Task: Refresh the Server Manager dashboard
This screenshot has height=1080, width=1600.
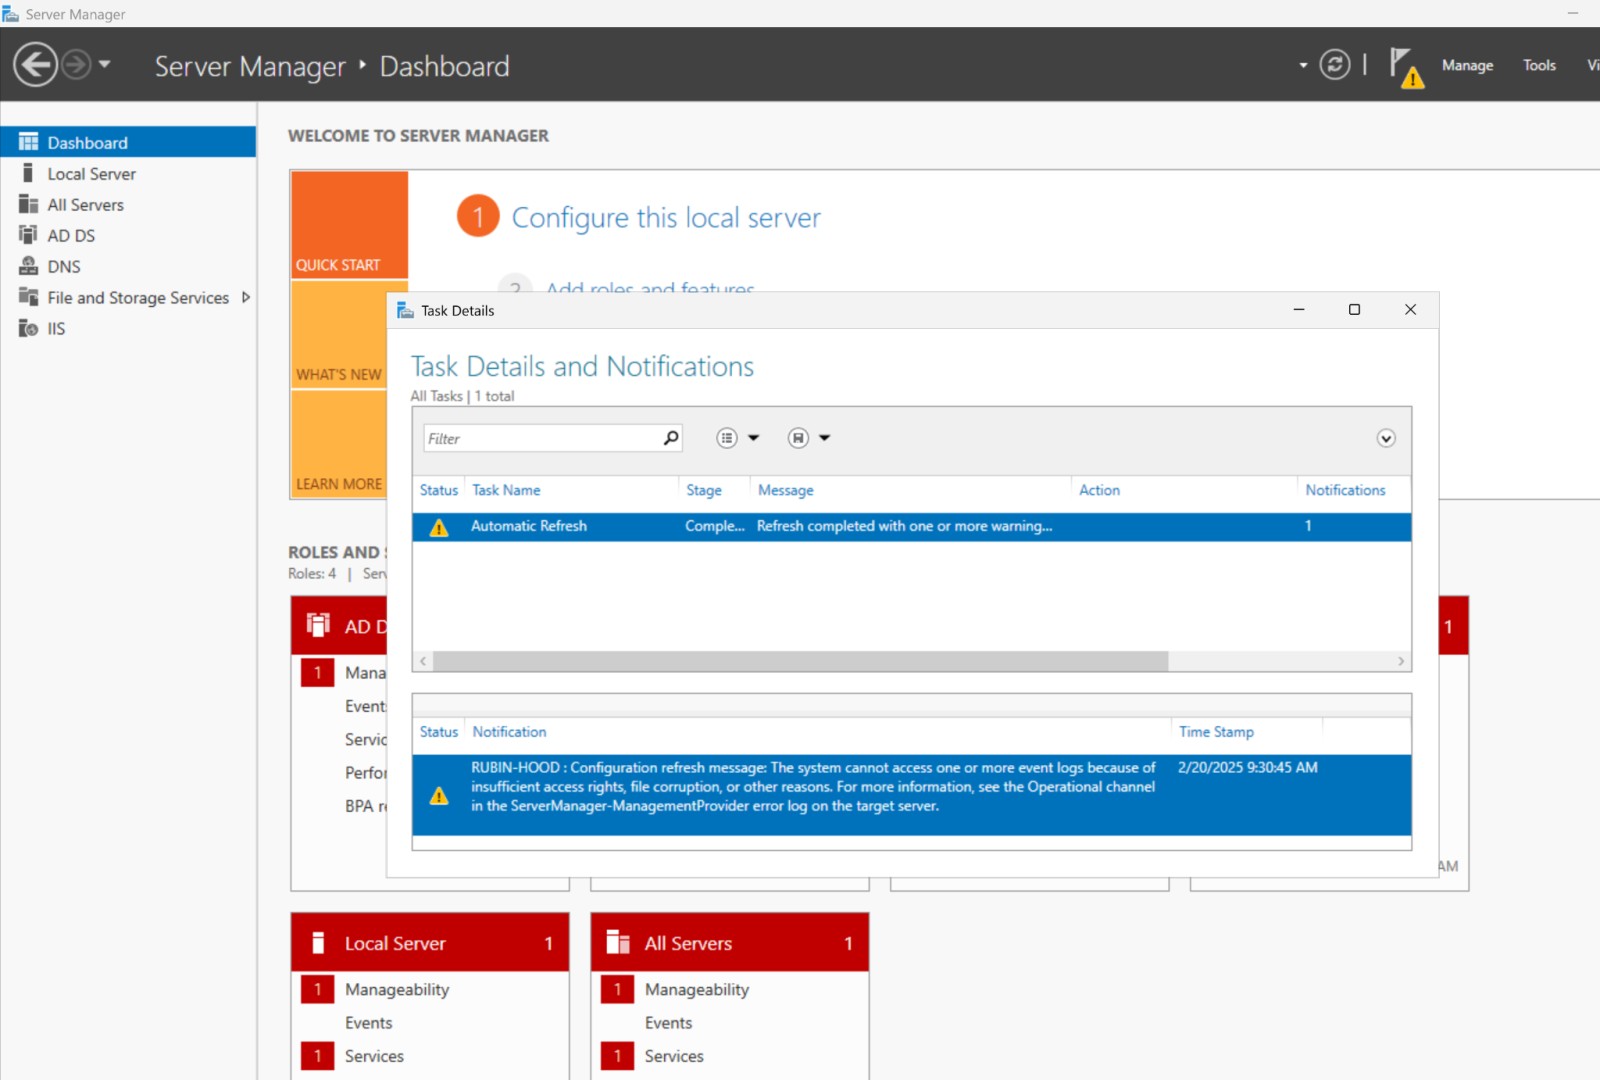Action: (1334, 65)
